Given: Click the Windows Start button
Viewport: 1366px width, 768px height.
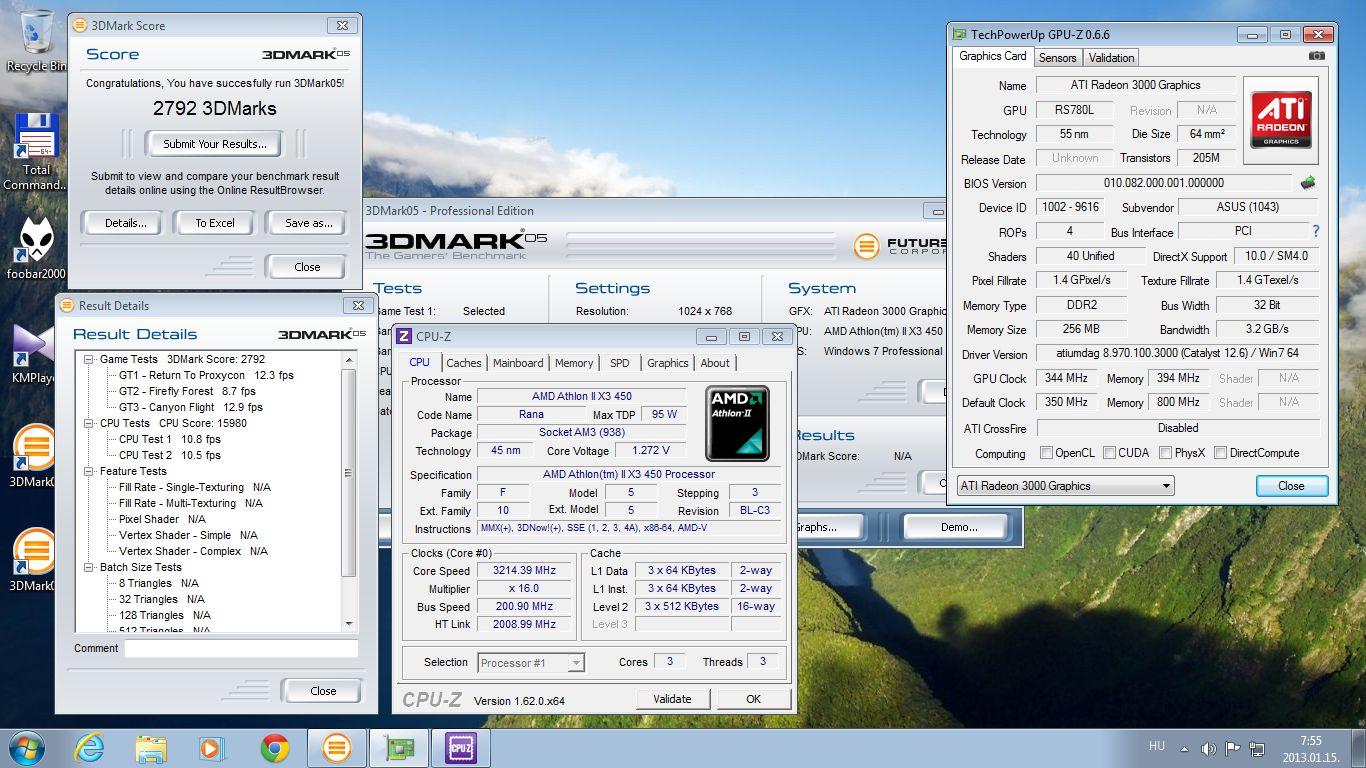Looking at the screenshot, I should pyautogui.click(x=25, y=748).
